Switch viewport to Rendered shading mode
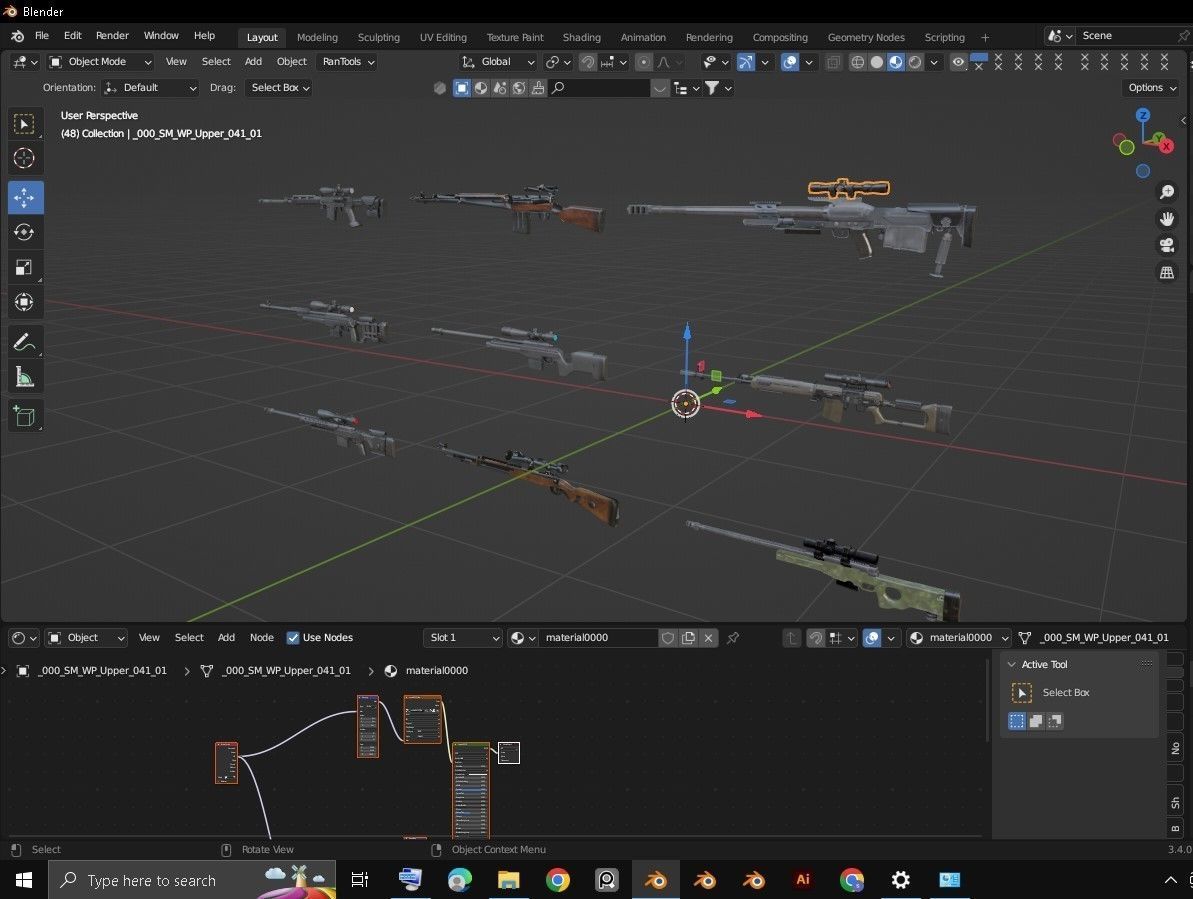Viewport: 1193px width, 899px height. (914, 62)
